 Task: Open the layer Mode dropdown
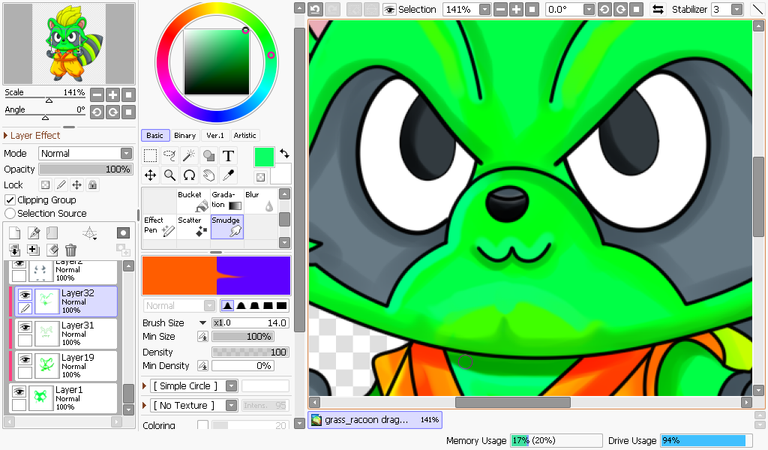126,153
